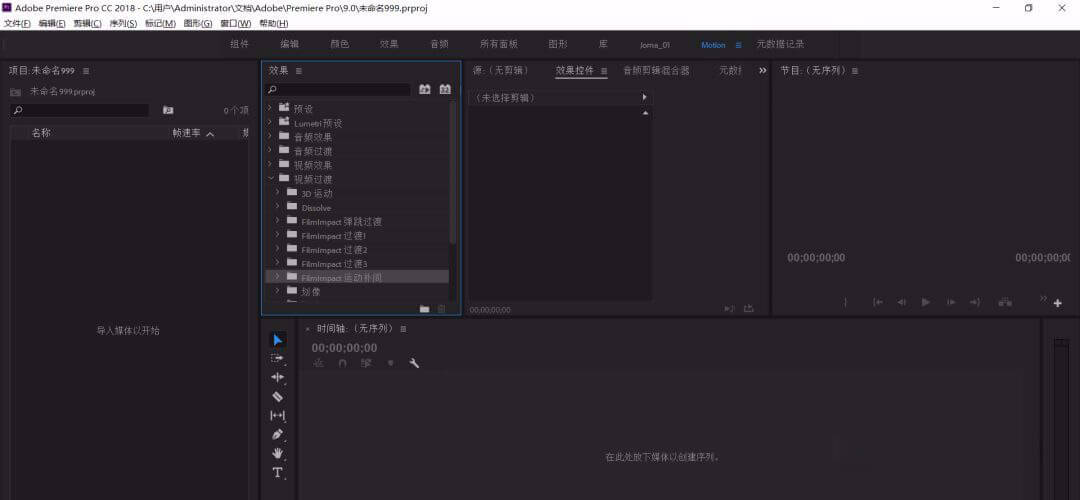Click Effects panel search field
The height and width of the screenshot is (500, 1080).
click(x=338, y=90)
